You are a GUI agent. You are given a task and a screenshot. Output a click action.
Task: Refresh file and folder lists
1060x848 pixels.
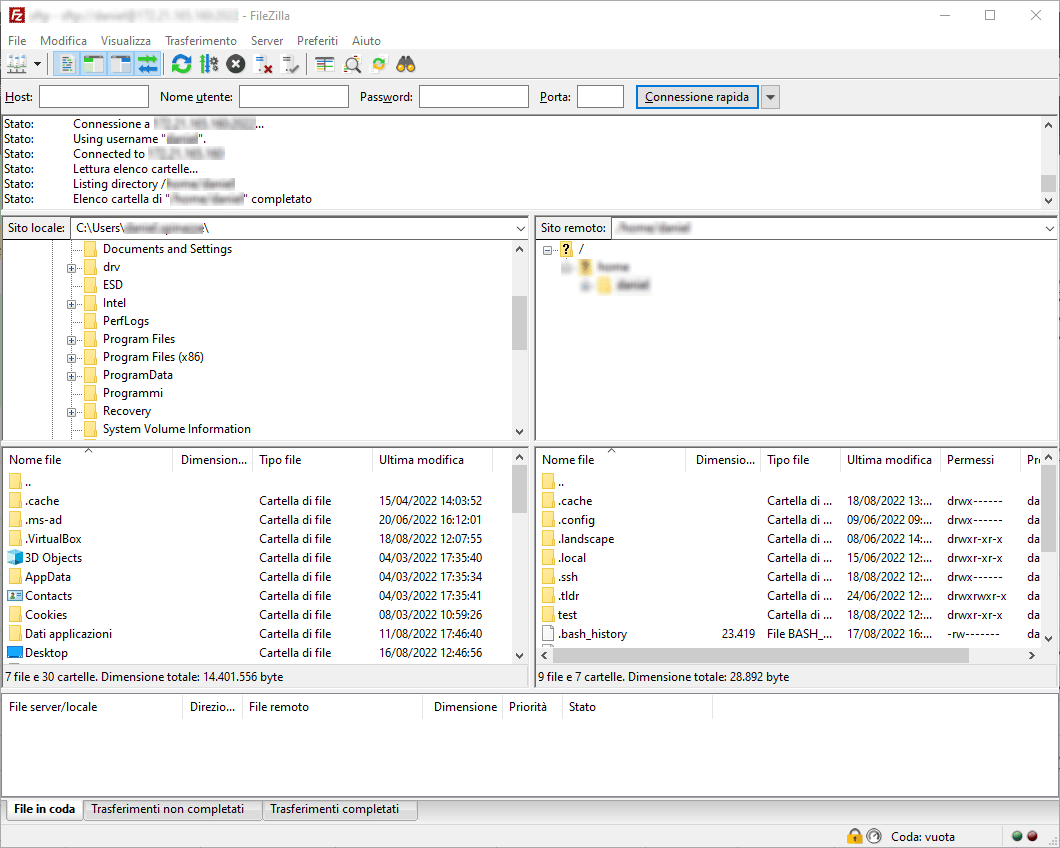(x=181, y=65)
